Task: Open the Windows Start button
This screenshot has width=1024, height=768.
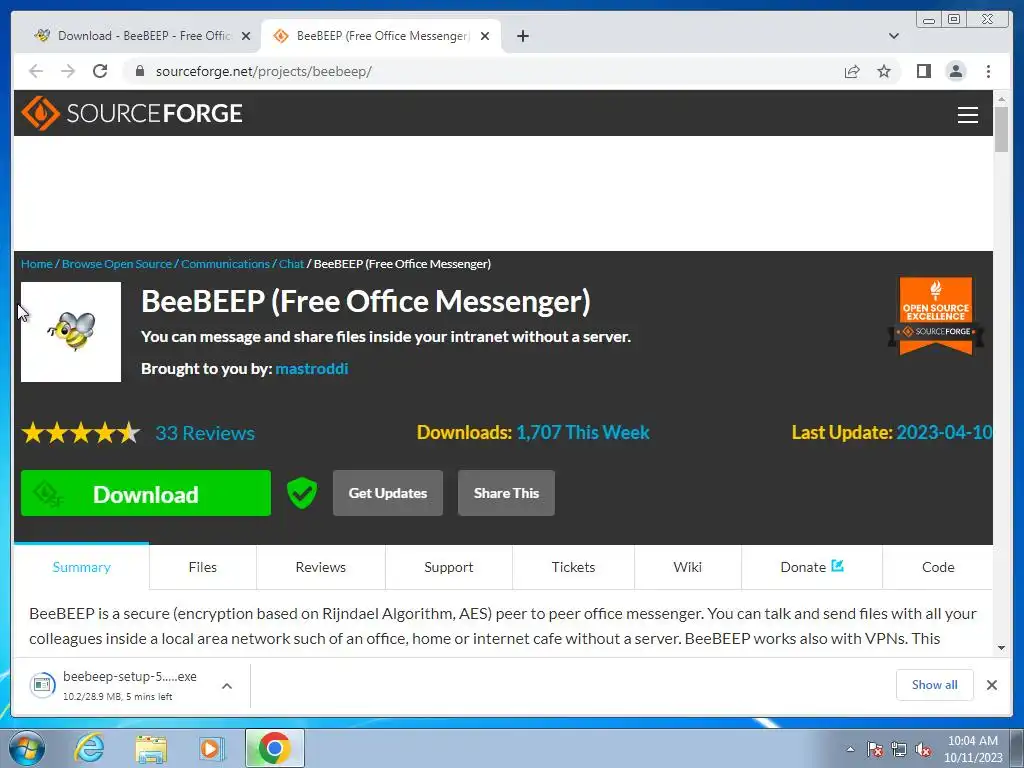Action: click(x=27, y=748)
